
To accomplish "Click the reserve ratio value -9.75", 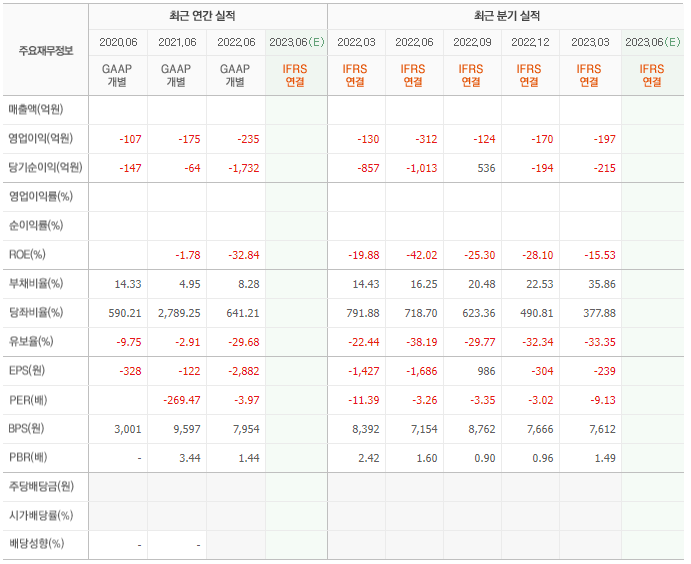I will click(x=129, y=342).
